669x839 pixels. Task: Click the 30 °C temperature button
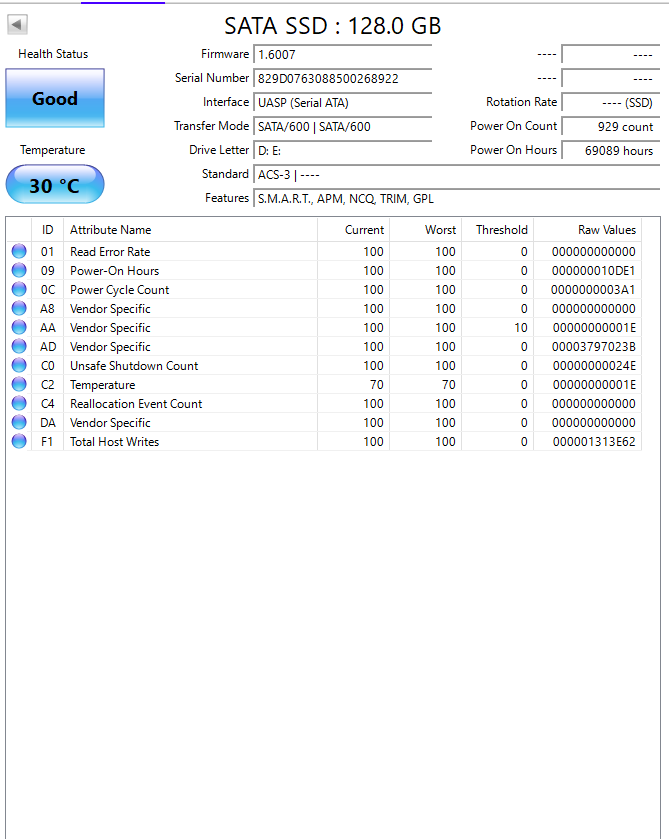coord(55,185)
